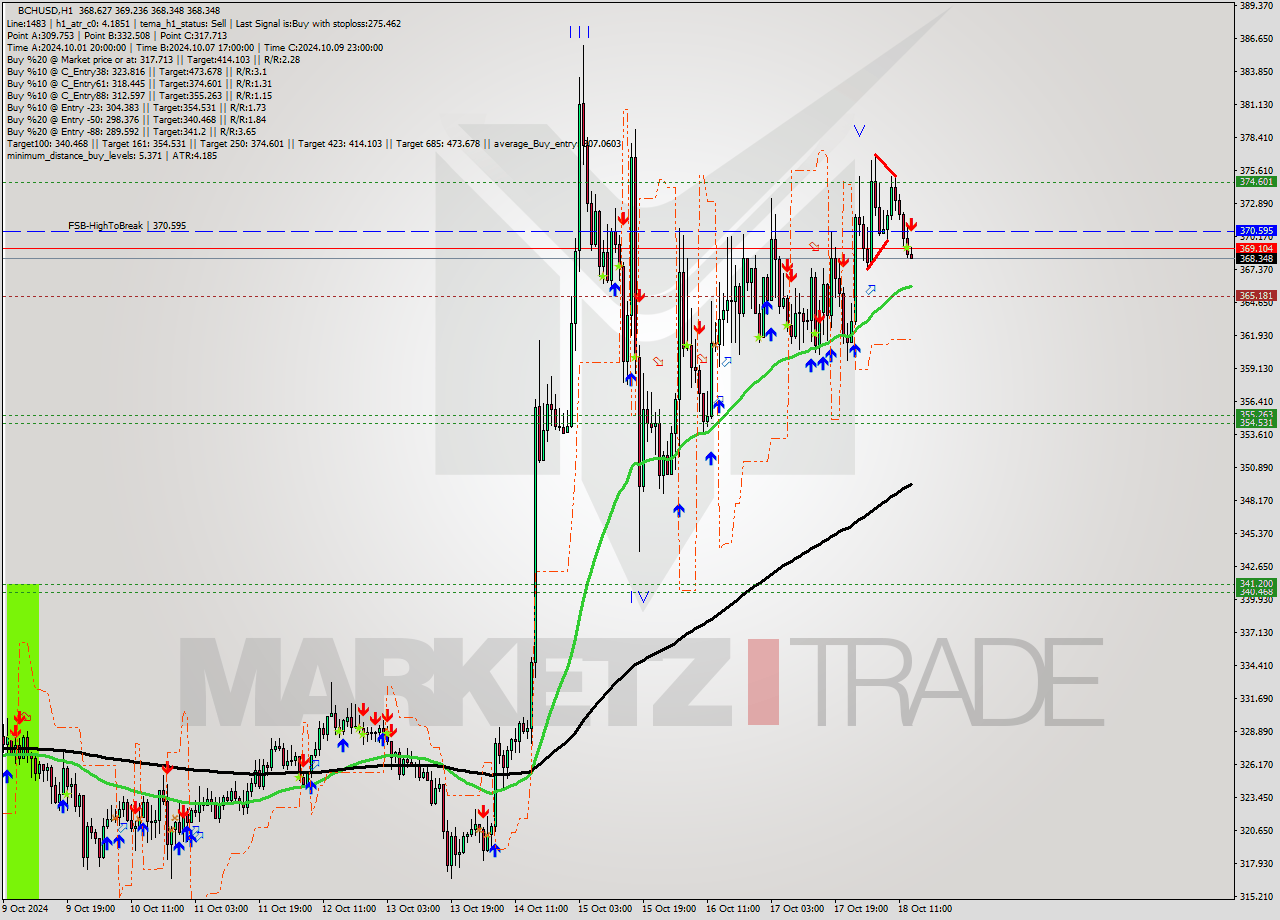Click the 375.610 price axis label

[1256, 171]
